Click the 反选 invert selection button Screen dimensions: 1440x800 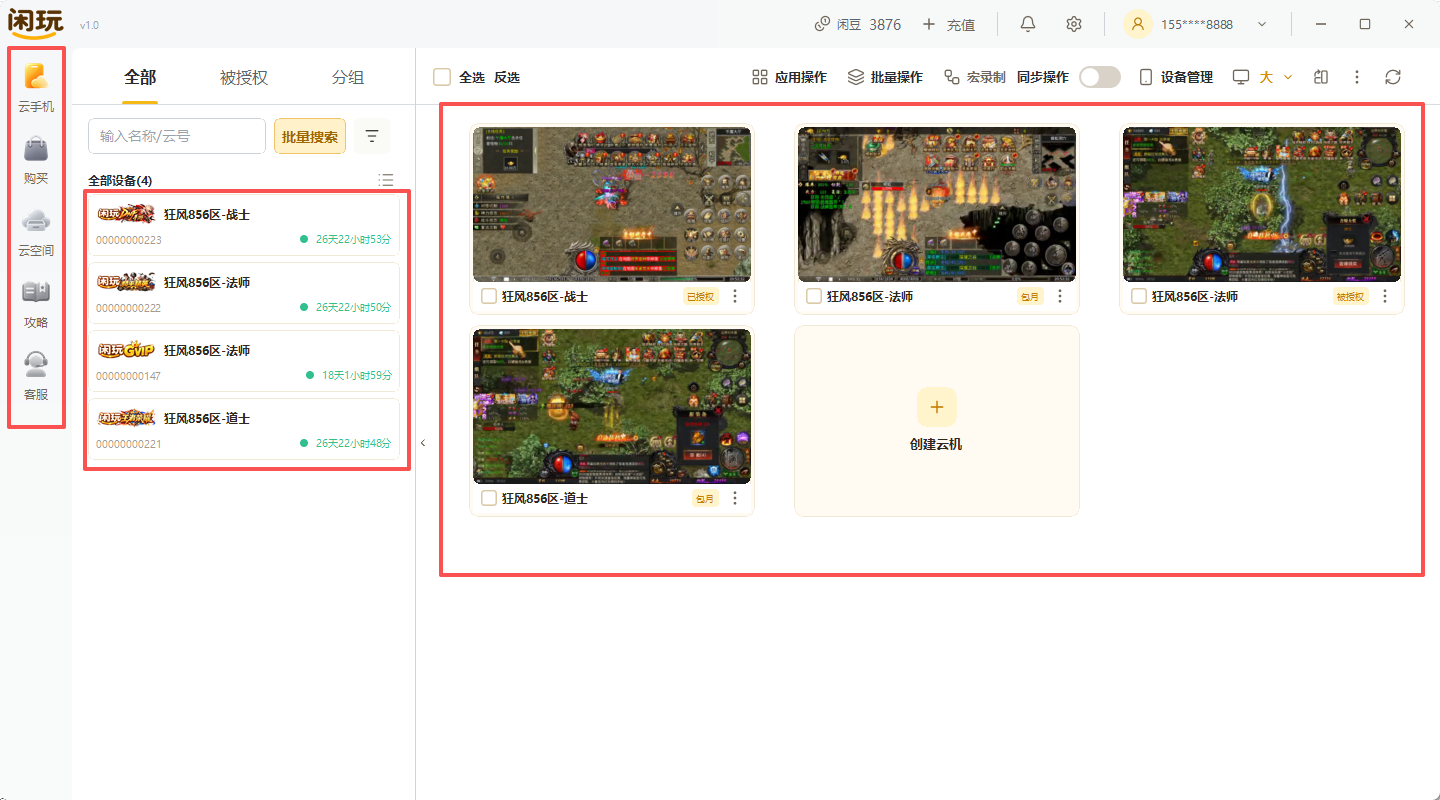(507, 77)
